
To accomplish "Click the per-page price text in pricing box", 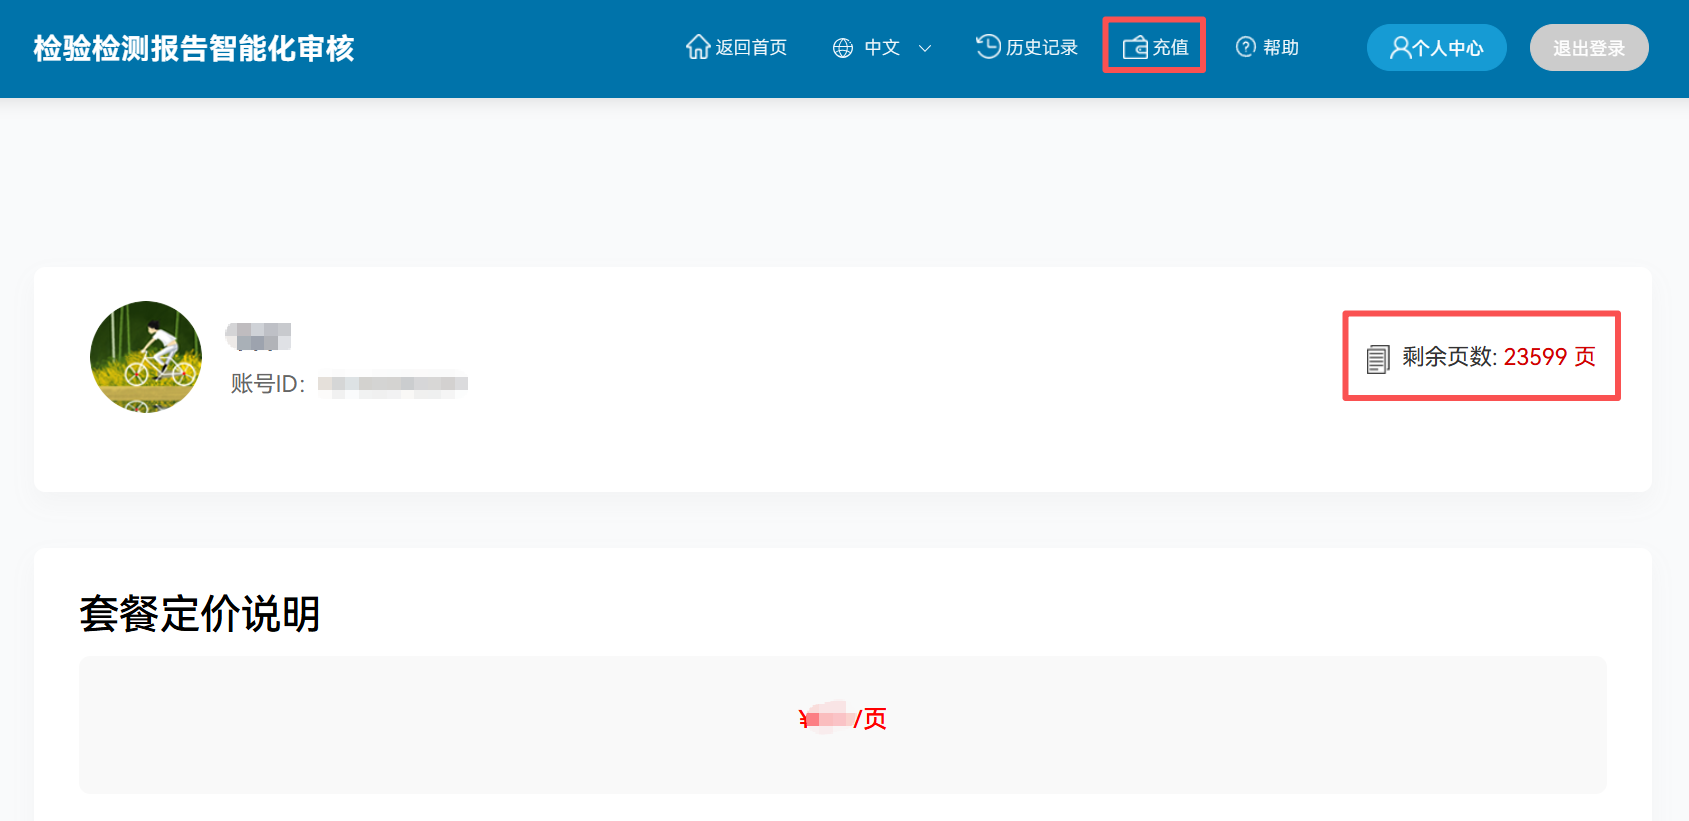I will tap(843, 719).
